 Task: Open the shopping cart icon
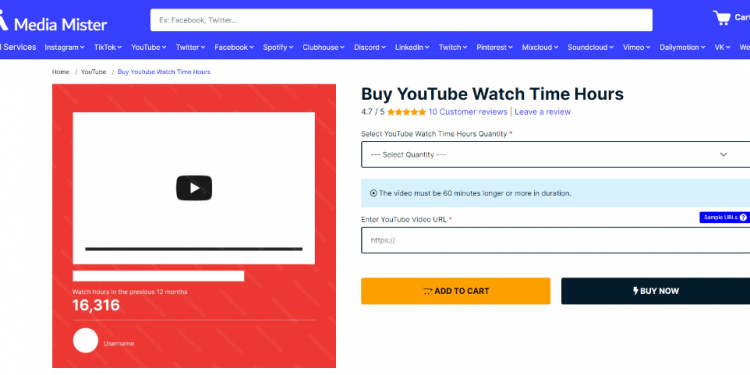(x=722, y=18)
